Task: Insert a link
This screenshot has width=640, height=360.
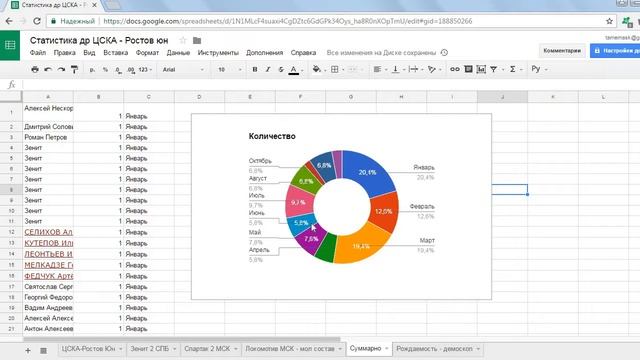Action: [455, 69]
